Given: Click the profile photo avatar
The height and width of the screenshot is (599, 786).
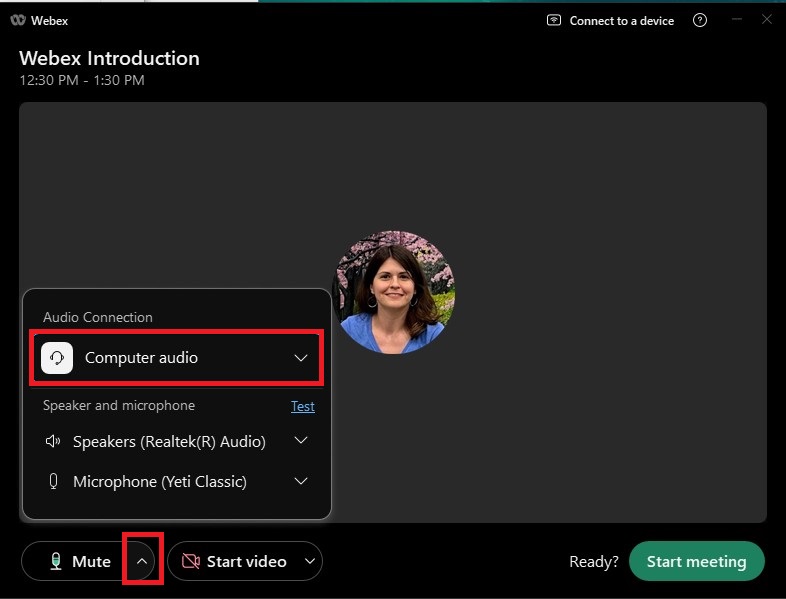Looking at the screenshot, I should 394,292.
